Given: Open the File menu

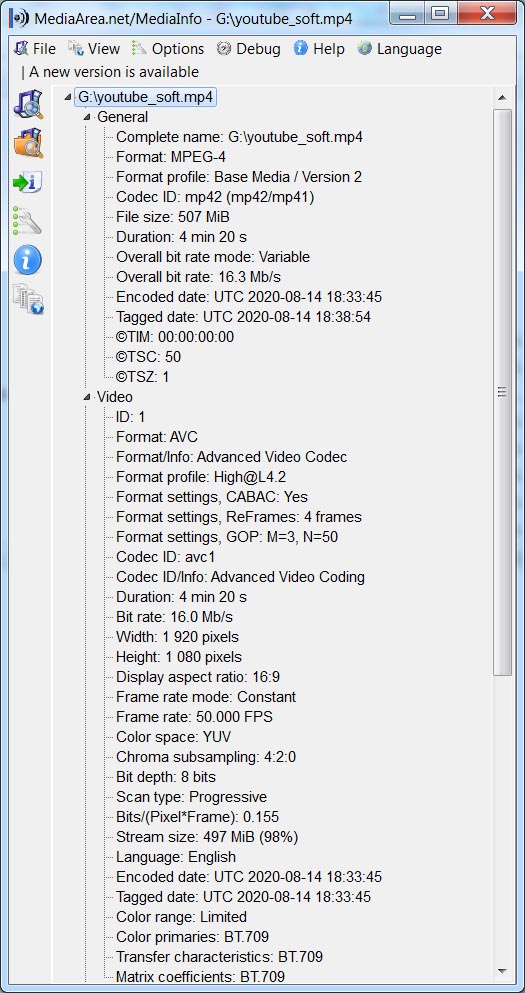Looking at the screenshot, I should pyautogui.click(x=35, y=49).
